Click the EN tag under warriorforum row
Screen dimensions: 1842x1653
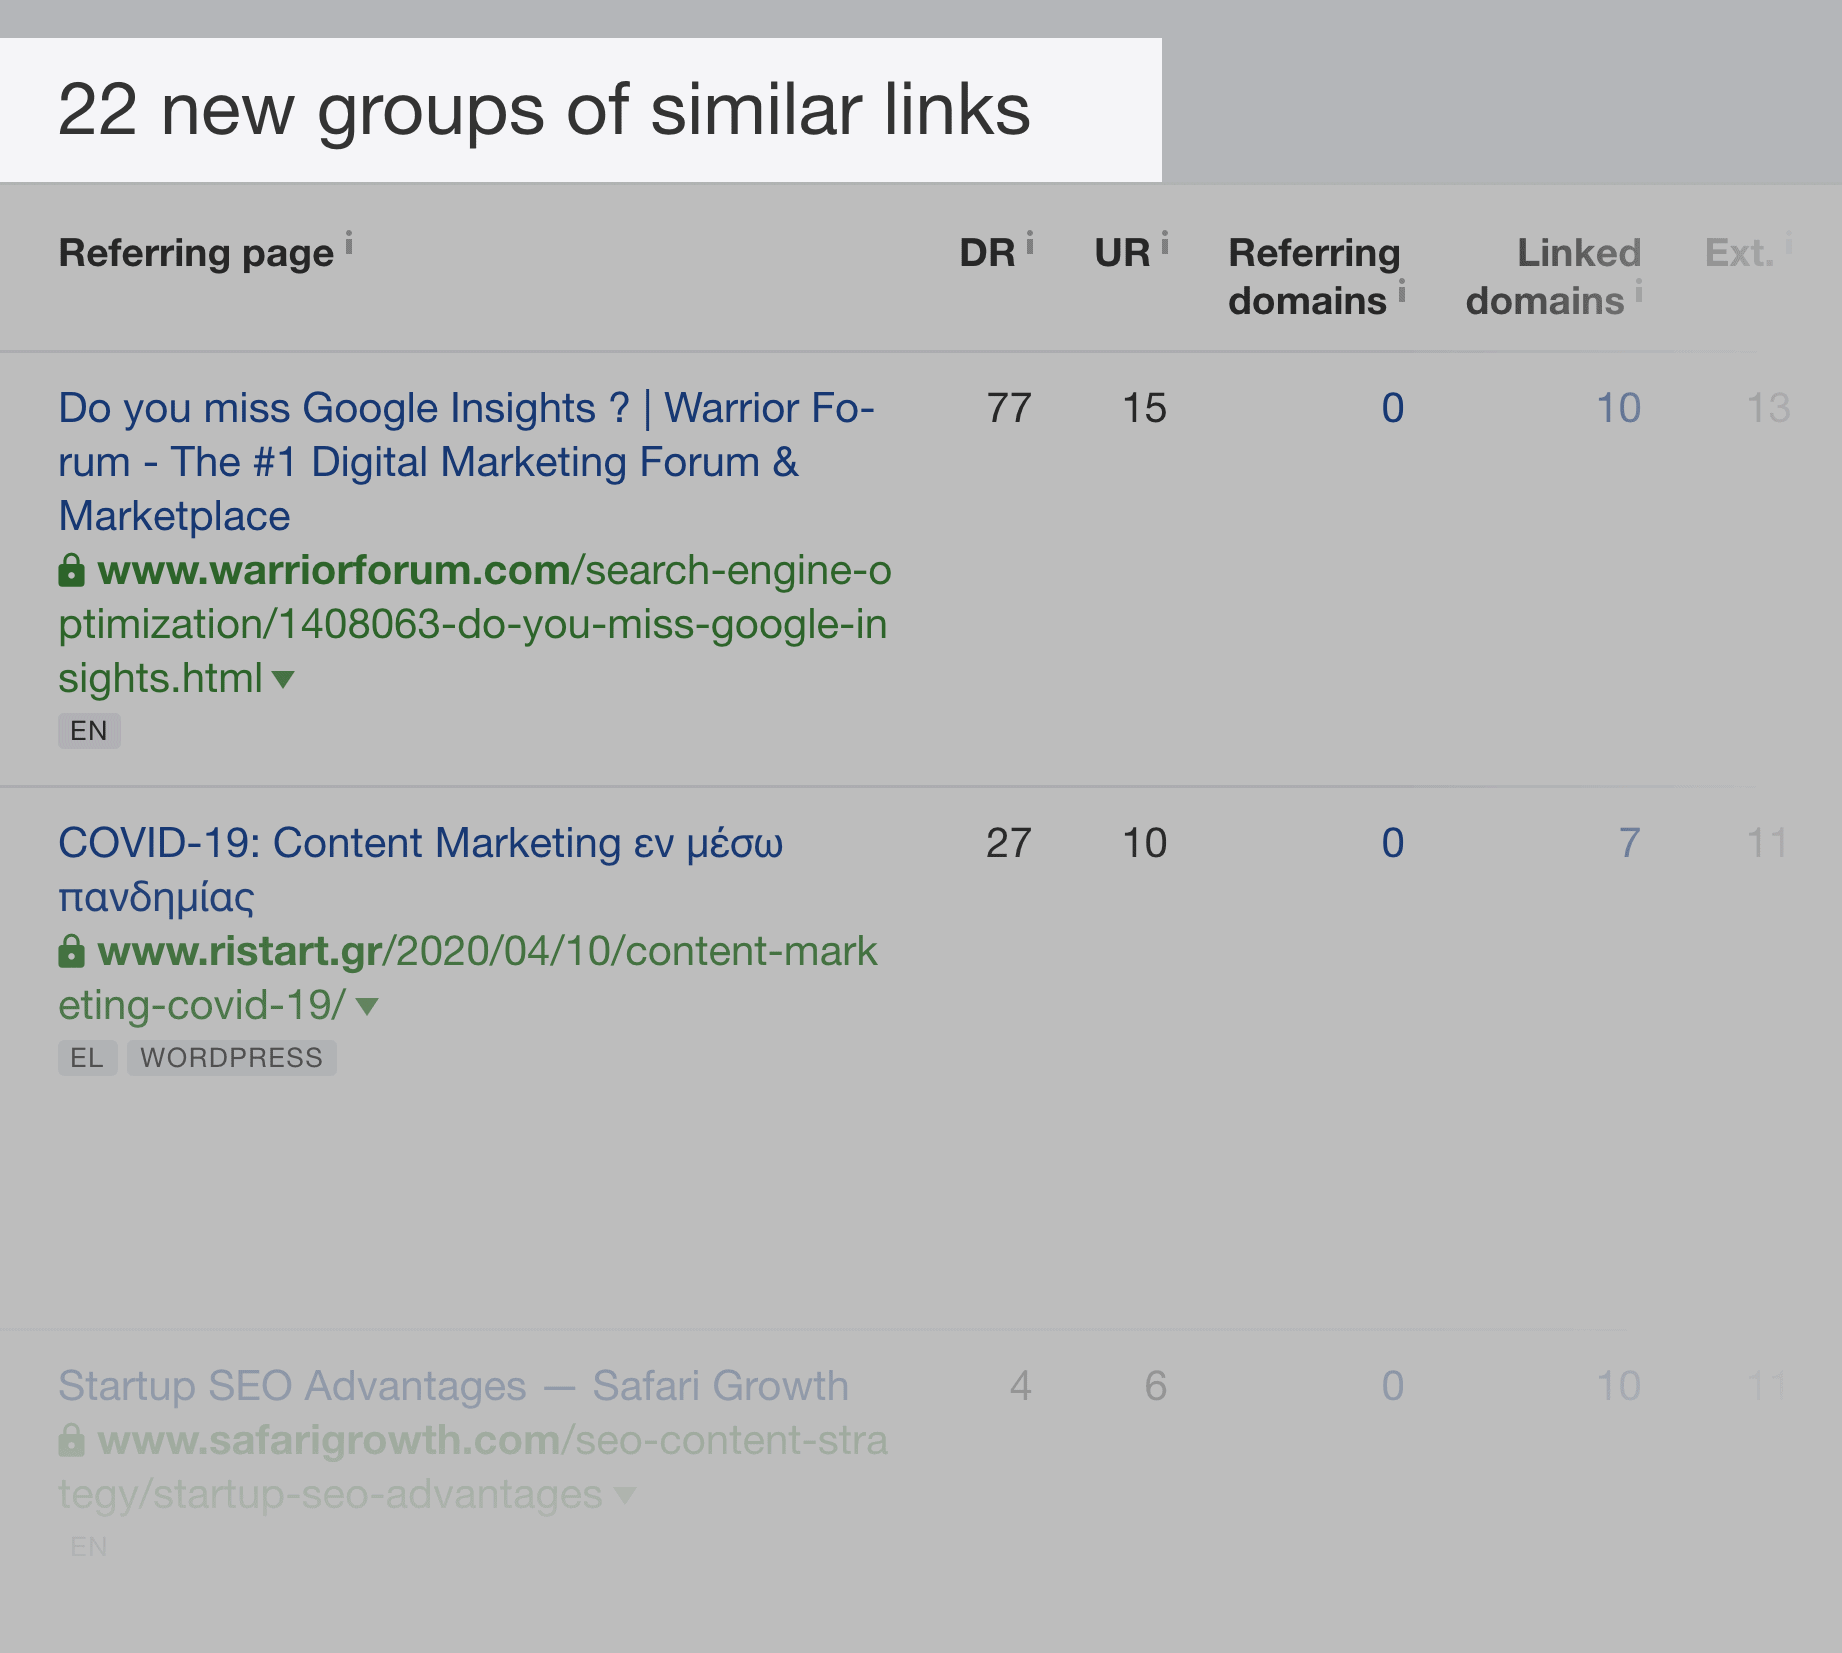pyautogui.click(x=89, y=731)
